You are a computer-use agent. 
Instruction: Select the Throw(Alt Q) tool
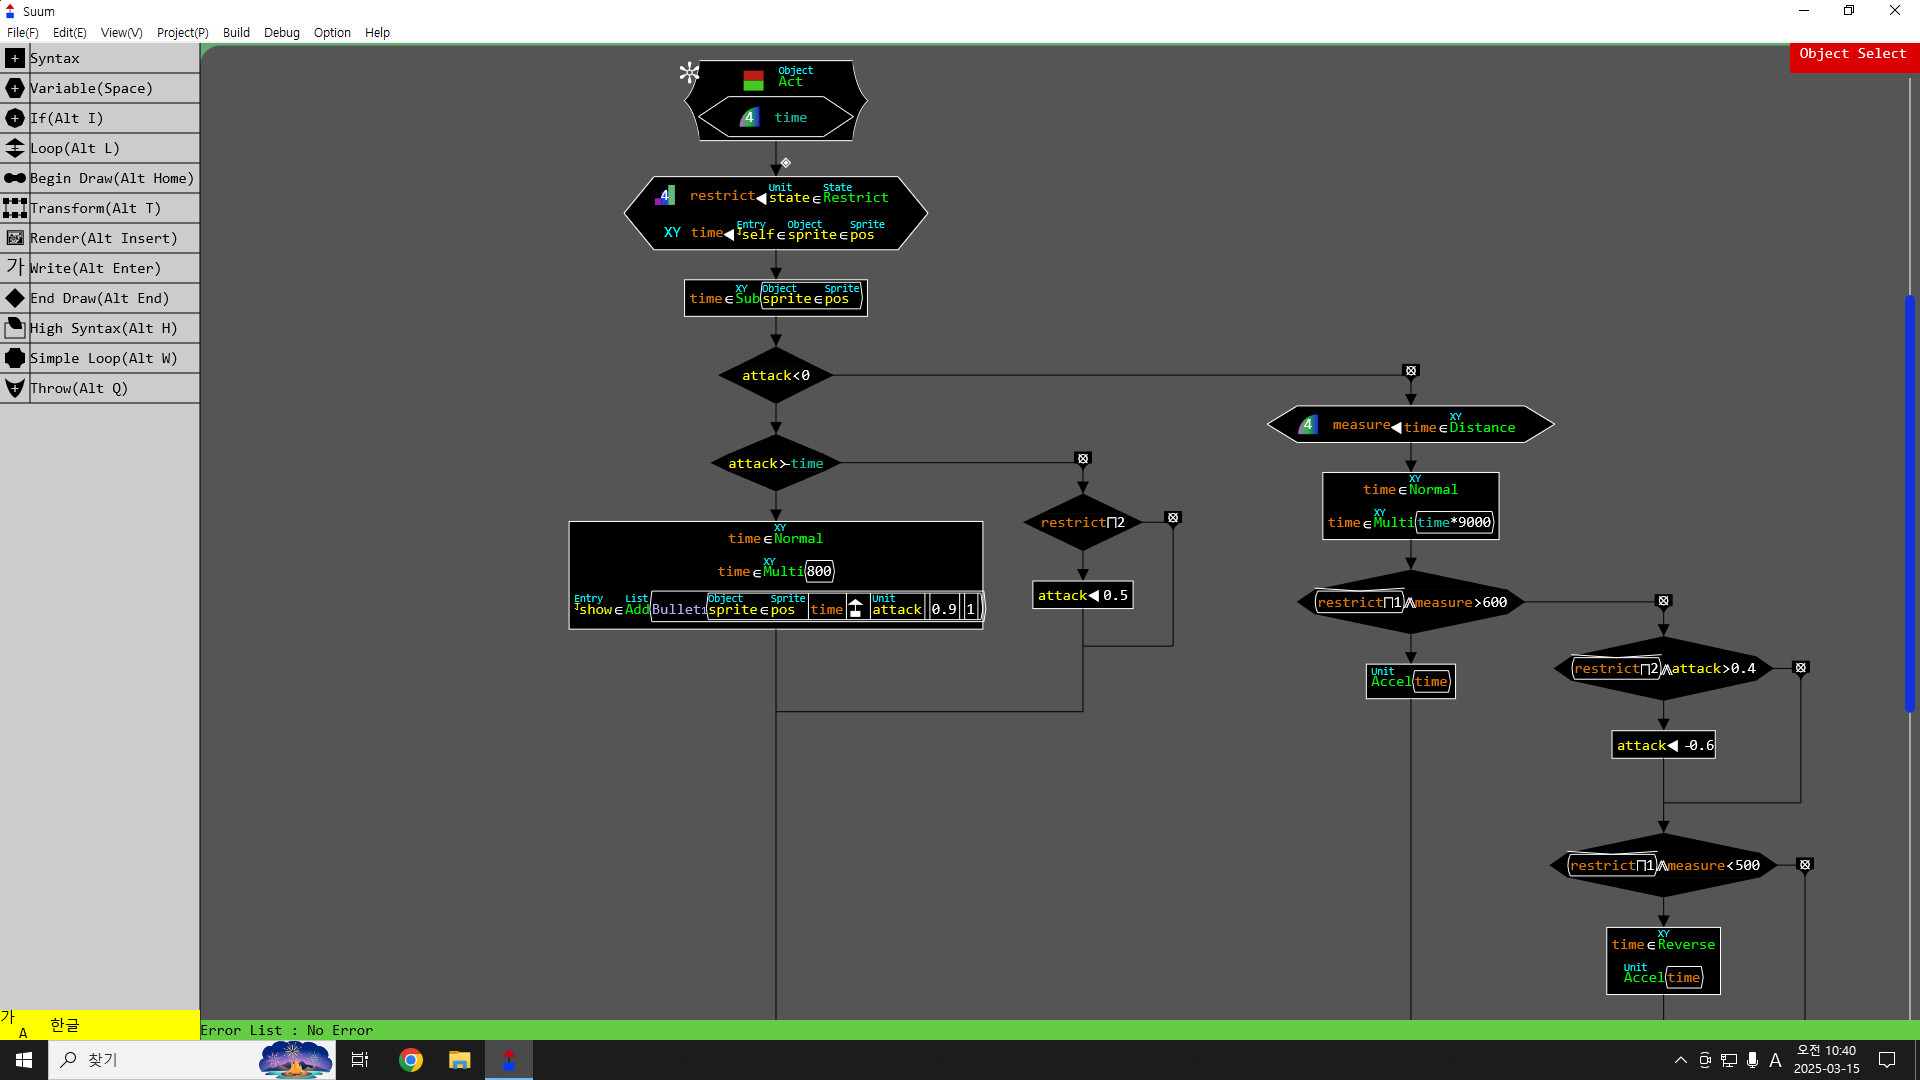click(78, 388)
